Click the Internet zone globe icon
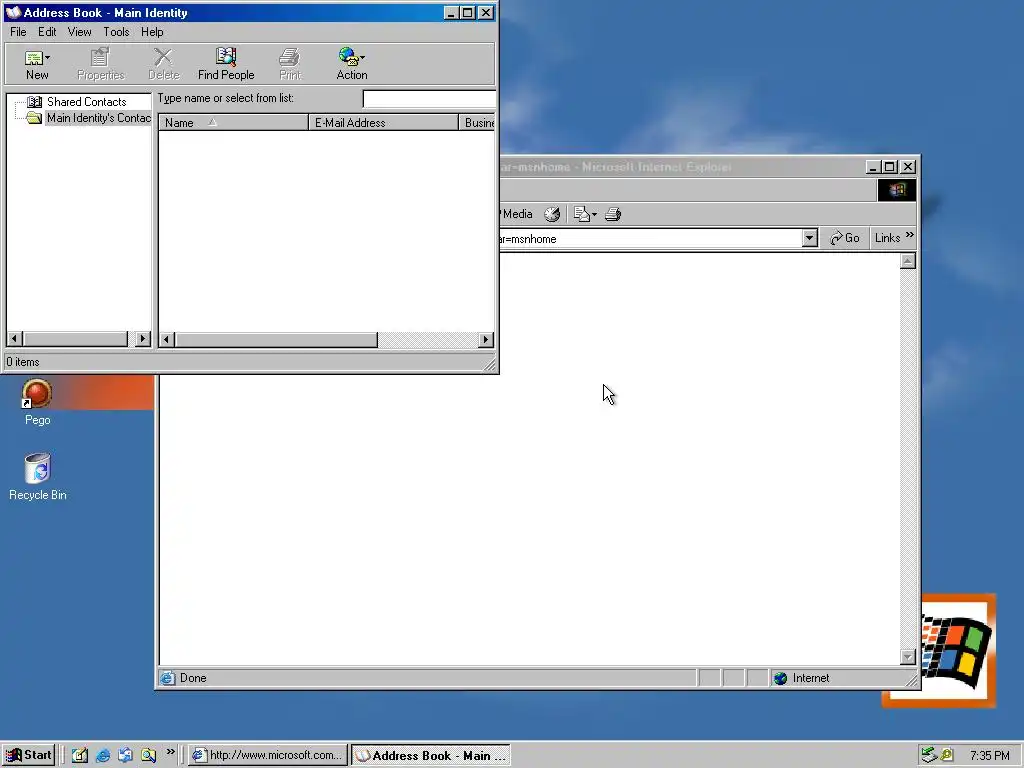Screen dimensions: 1024x768 pos(780,678)
